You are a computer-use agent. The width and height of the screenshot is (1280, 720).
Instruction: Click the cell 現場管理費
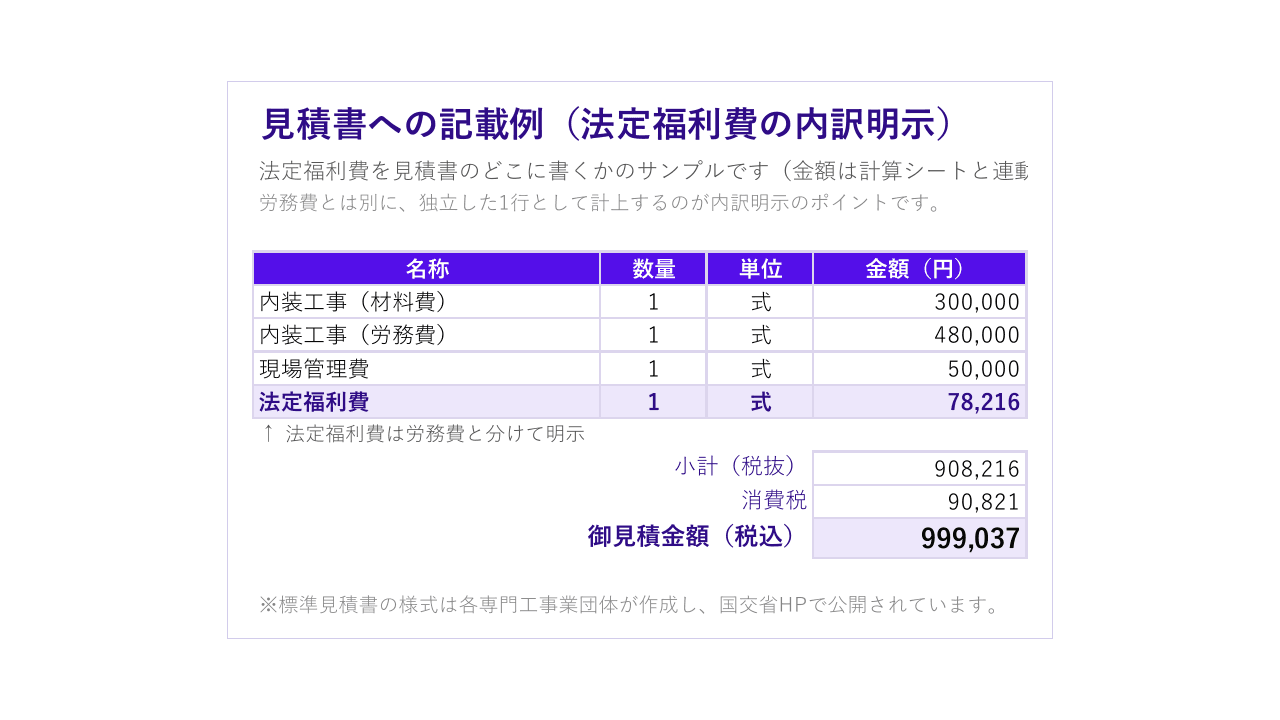[x=427, y=369]
